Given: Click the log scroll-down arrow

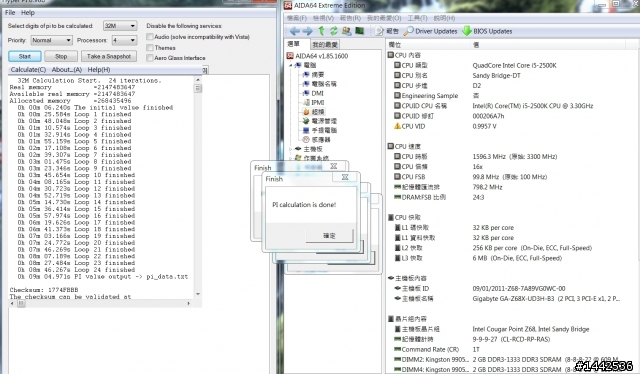Looking at the screenshot, I should pyautogui.click(x=198, y=294).
